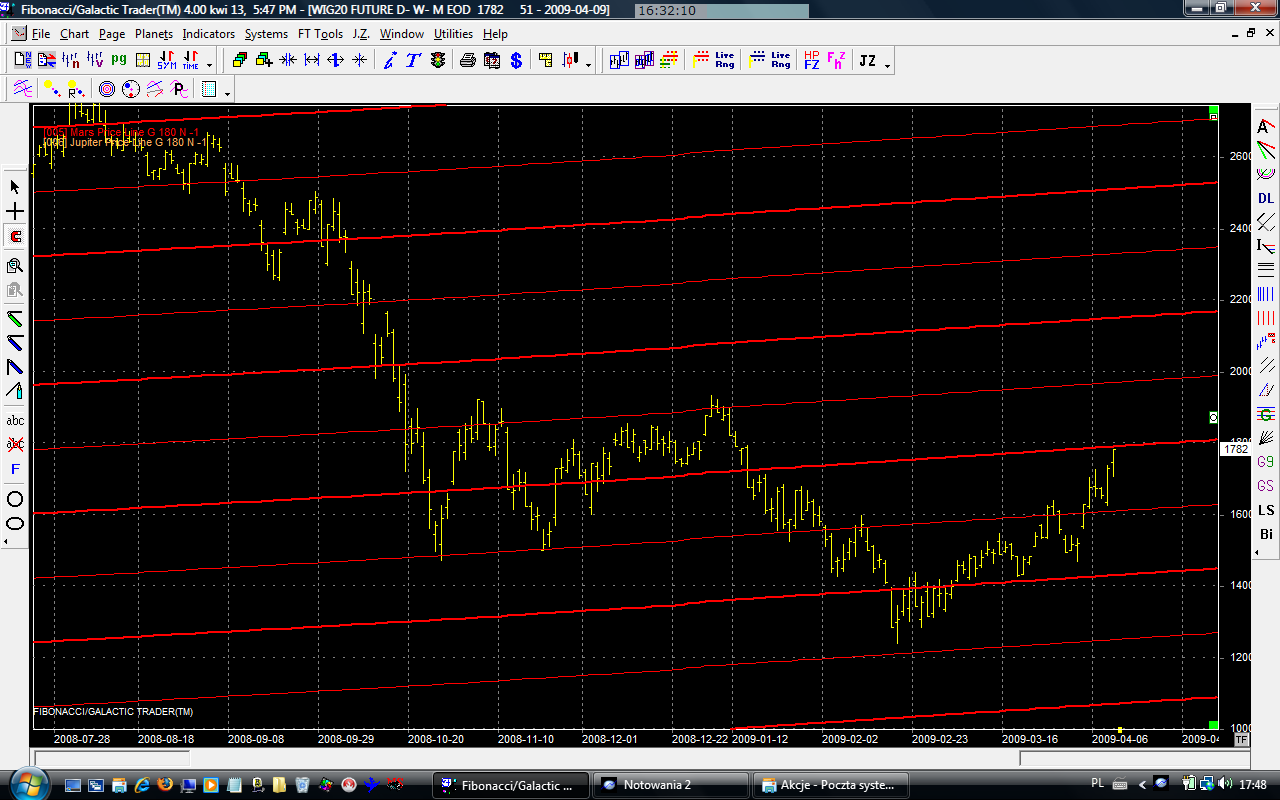This screenshot has width=1280, height=800.
Task: Click the green square at chart's top-right corner
Action: point(1213,110)
